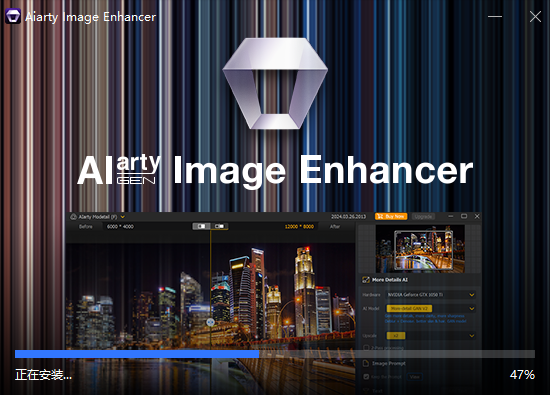Click the "47%" progress percentage
550x395 pixels.
click(x=522, y=375)
